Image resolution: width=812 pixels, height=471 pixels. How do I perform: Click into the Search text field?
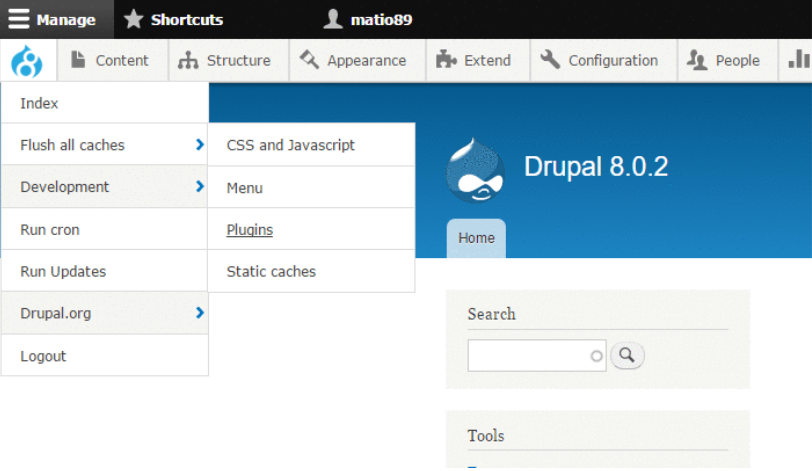pyautogui.click(x=530, y=355)
